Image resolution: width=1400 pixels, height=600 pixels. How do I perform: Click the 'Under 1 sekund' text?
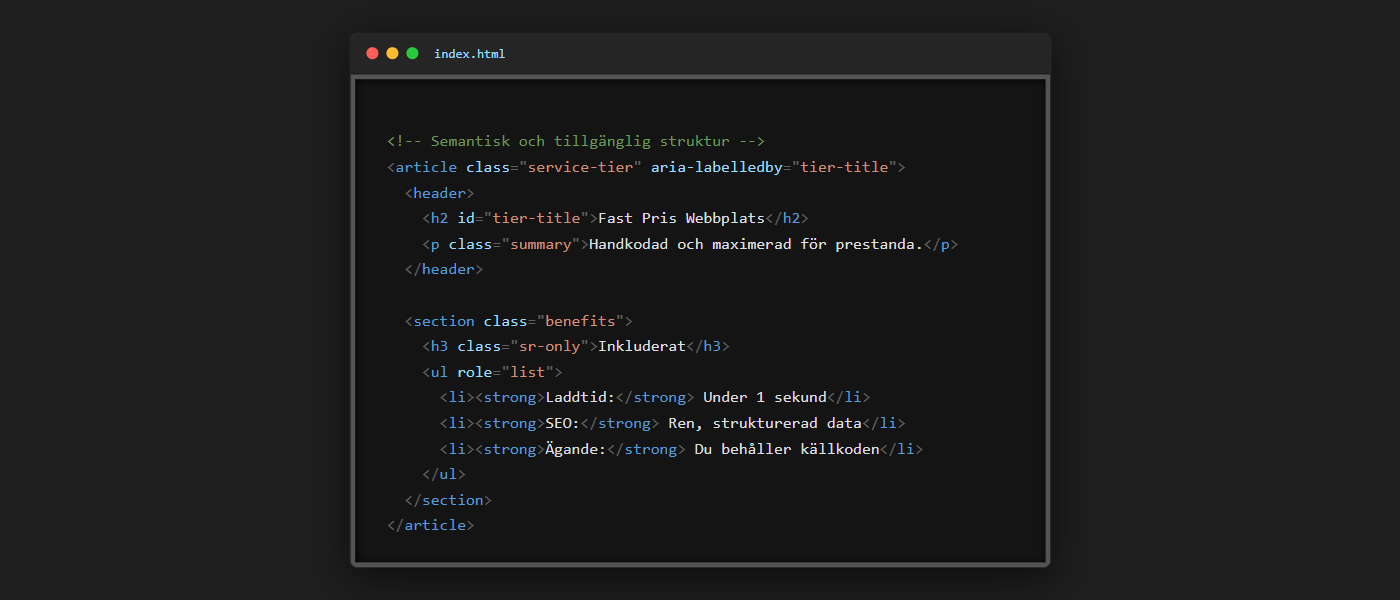[765, 397]
